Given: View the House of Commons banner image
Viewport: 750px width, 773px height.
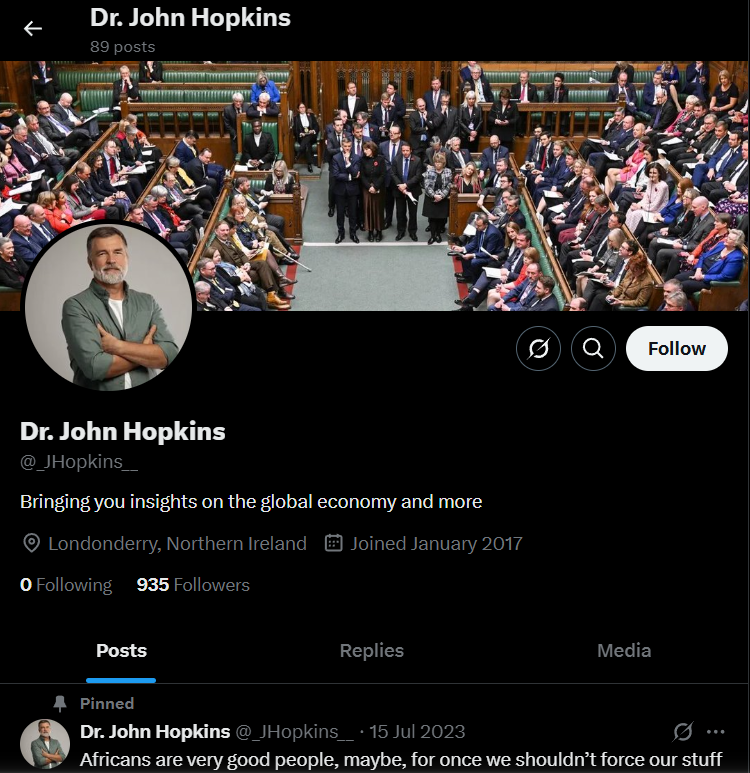Looking at the screenshot, I should tap(375, 185).
